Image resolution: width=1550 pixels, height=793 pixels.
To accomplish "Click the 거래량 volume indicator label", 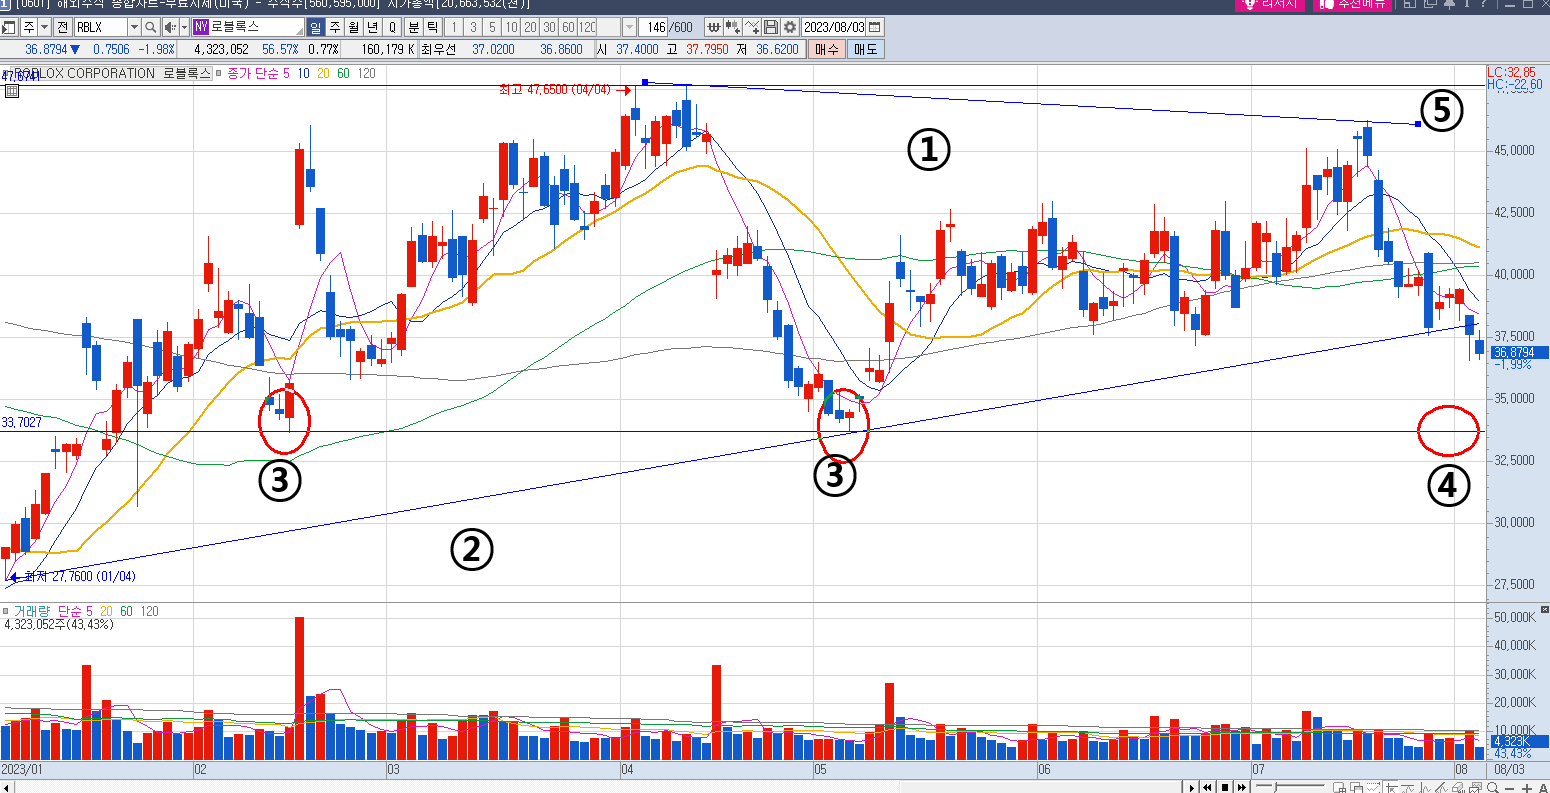I will tap(32, 611).
